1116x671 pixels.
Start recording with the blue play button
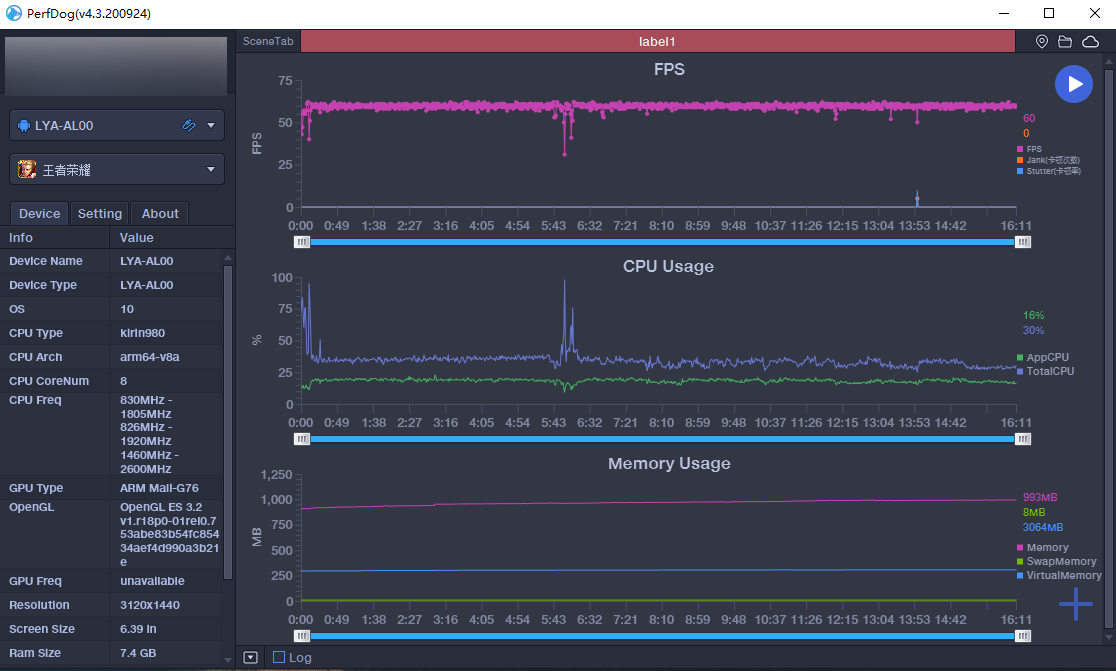(x=1074, y=84)
